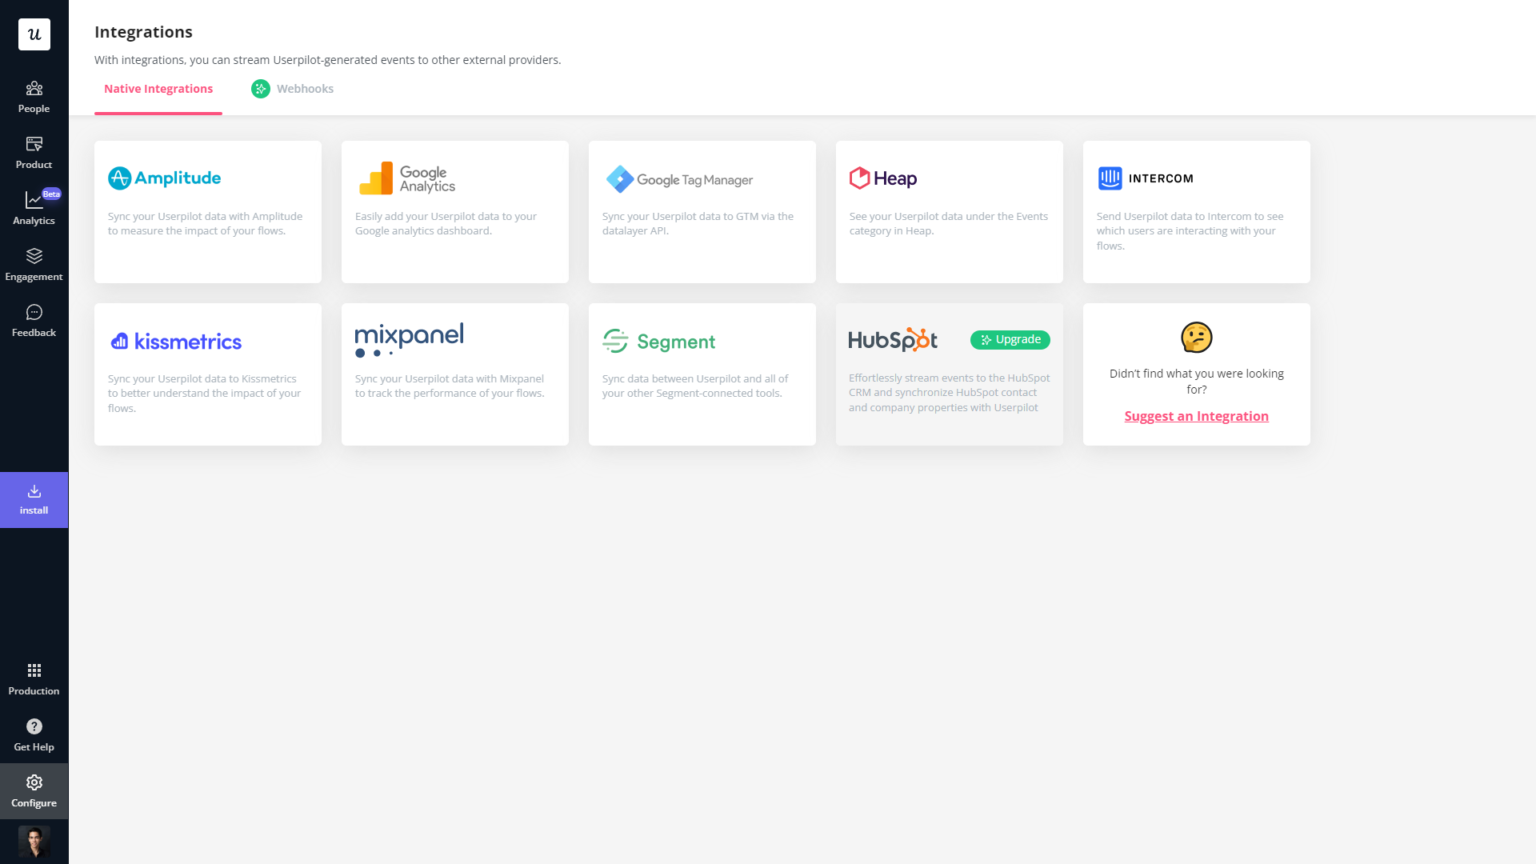1536x864 pixels.
Task: Select the Product icon in the sidebar
Action: 34,152
